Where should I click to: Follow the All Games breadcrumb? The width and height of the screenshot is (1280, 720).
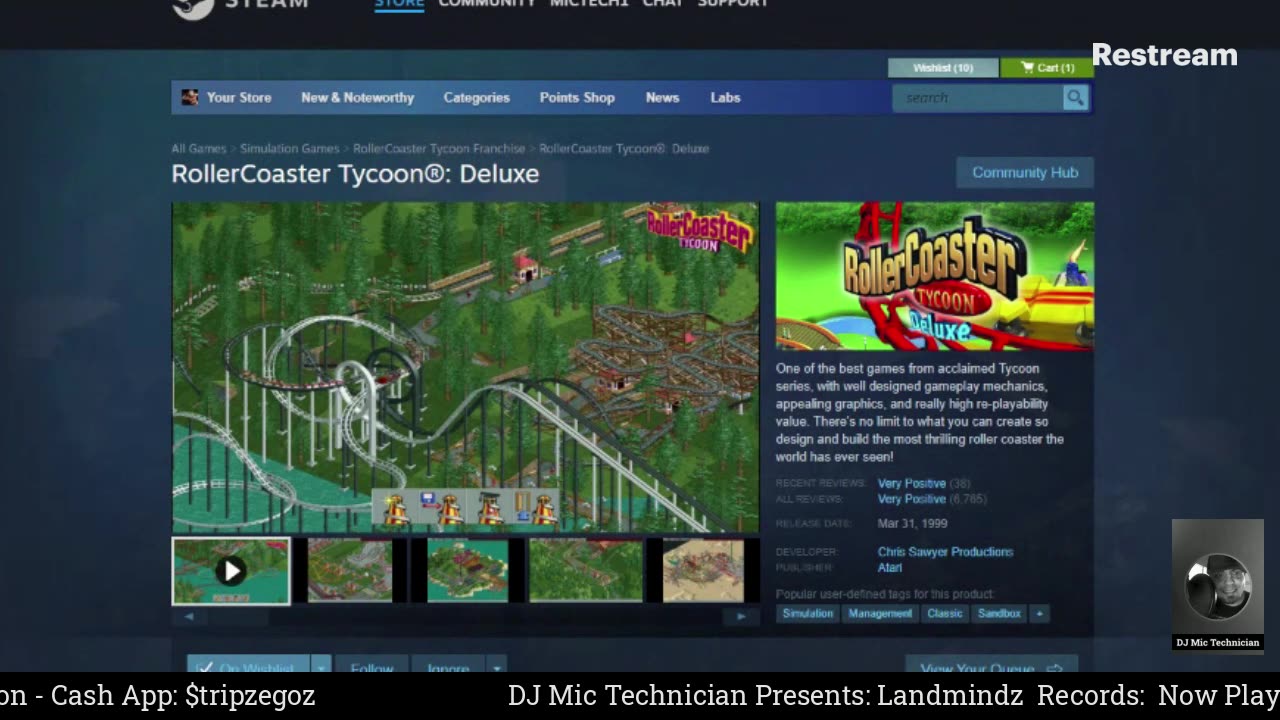(199, 148)
